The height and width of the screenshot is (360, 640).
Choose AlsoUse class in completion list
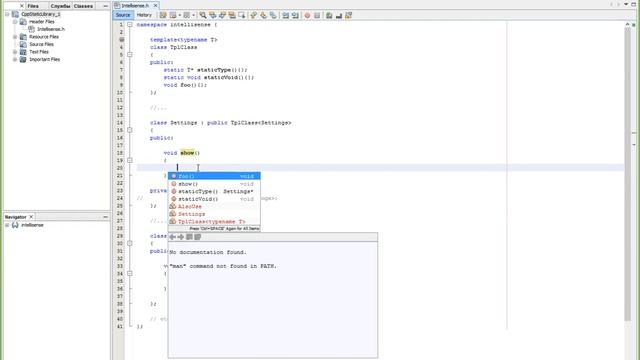[214, 207]
